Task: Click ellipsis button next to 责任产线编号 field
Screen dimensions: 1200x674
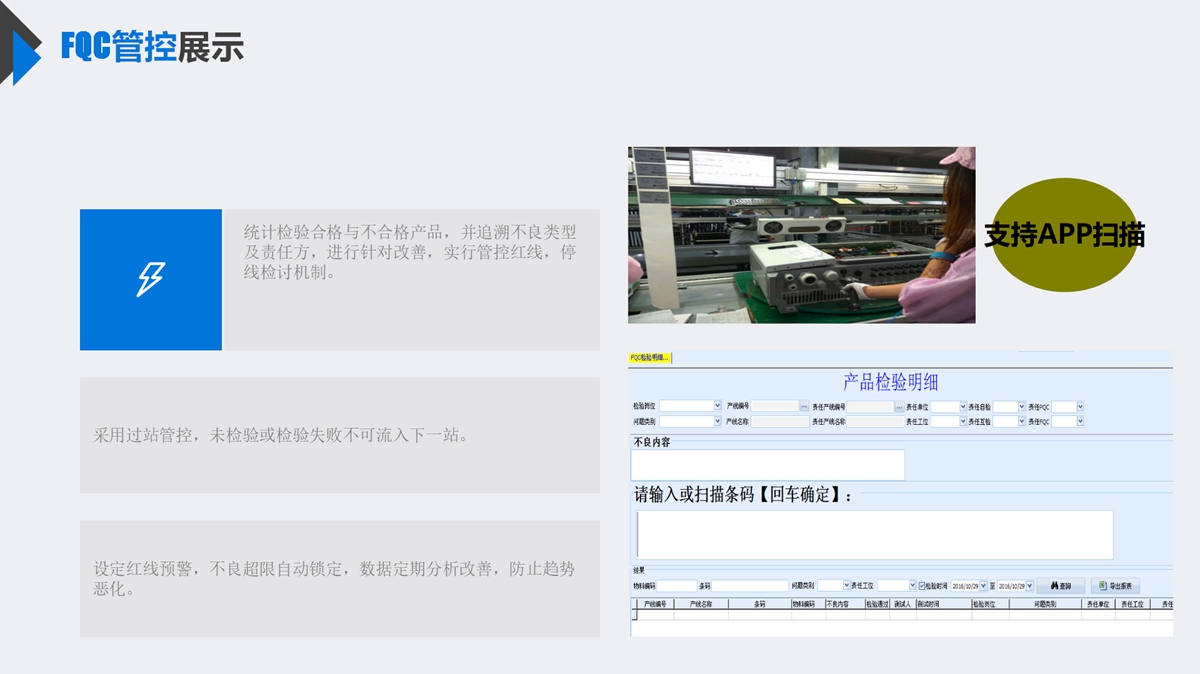Action: (899, 407)
